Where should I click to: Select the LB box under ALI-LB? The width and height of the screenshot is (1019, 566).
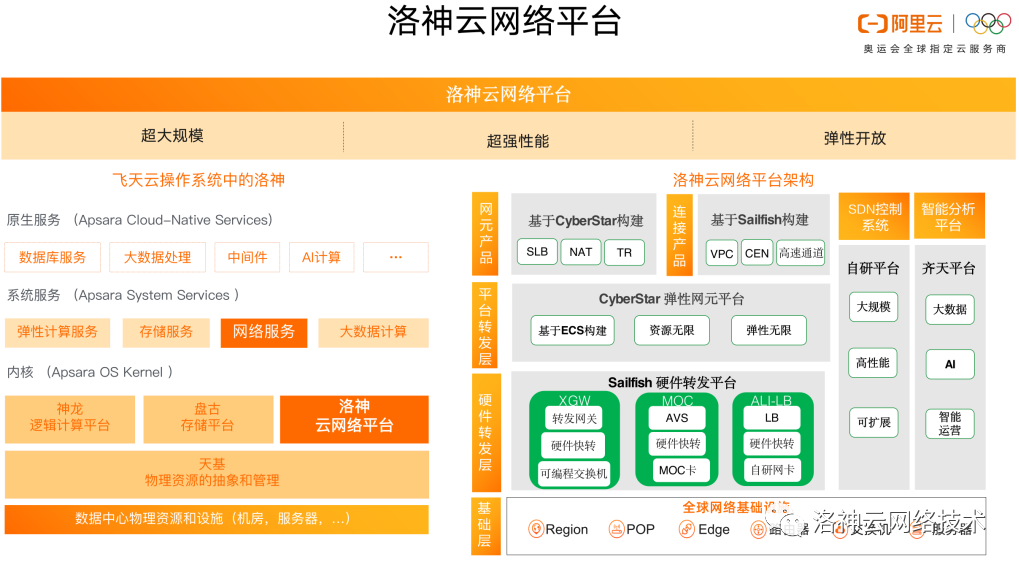(772, 418)
